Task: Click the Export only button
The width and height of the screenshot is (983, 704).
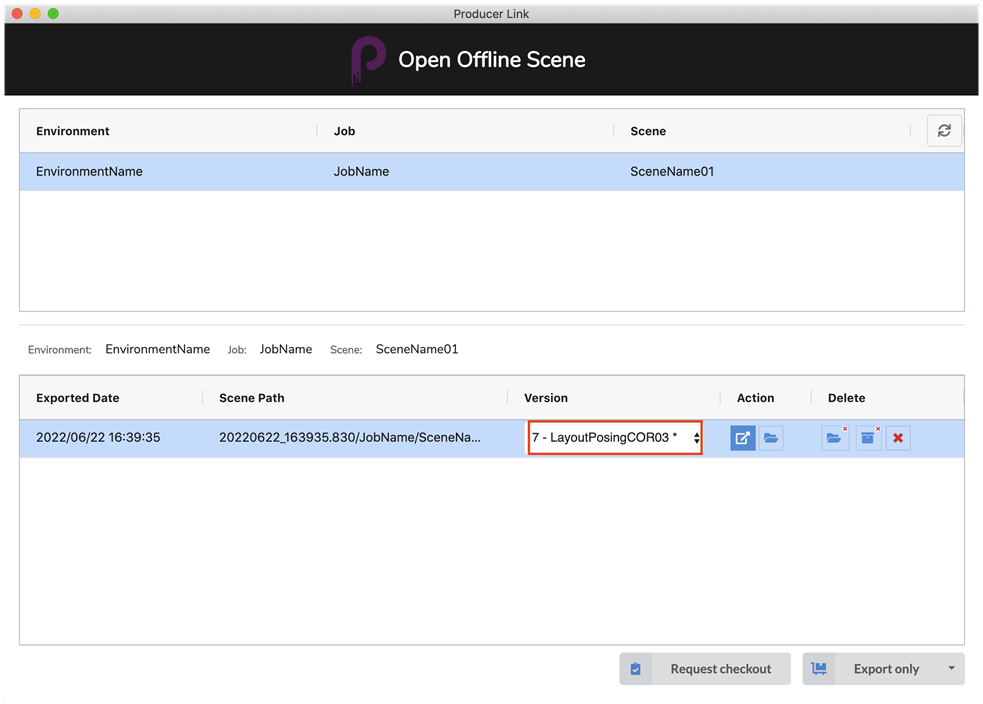Action: (x=885, y=669)
